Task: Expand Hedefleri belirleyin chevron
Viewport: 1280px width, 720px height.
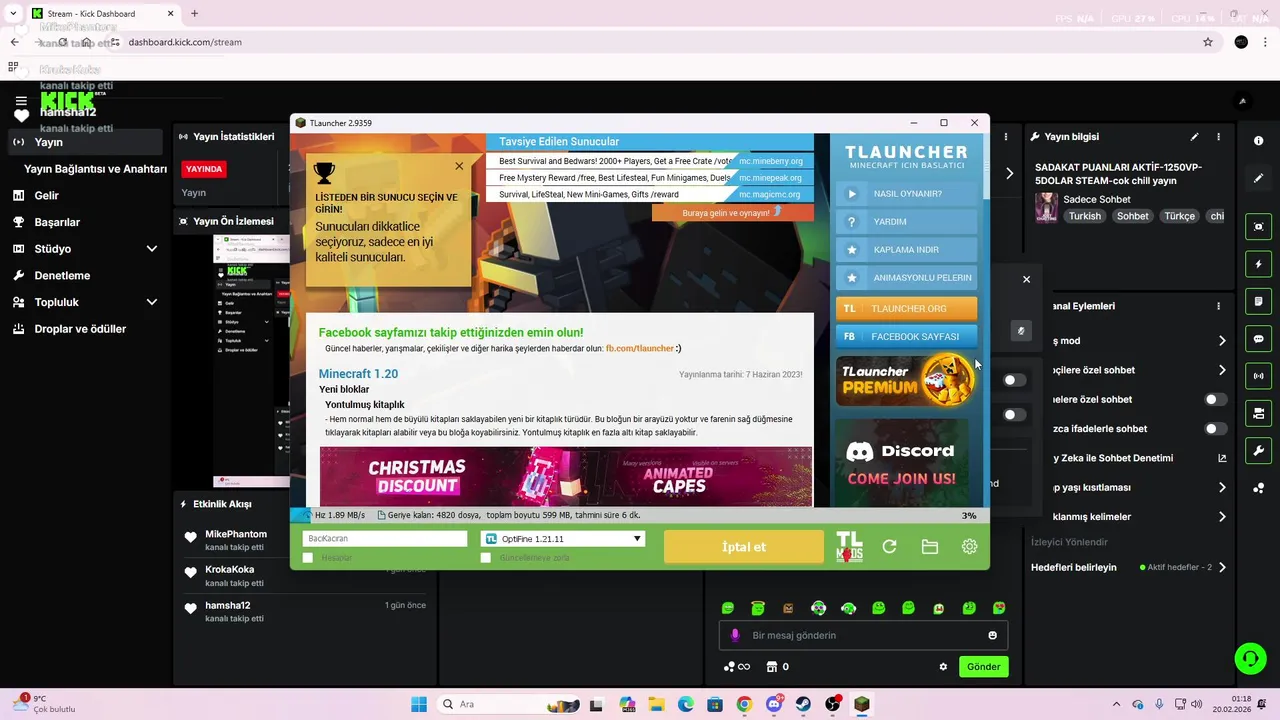Action: point(1222,567)
